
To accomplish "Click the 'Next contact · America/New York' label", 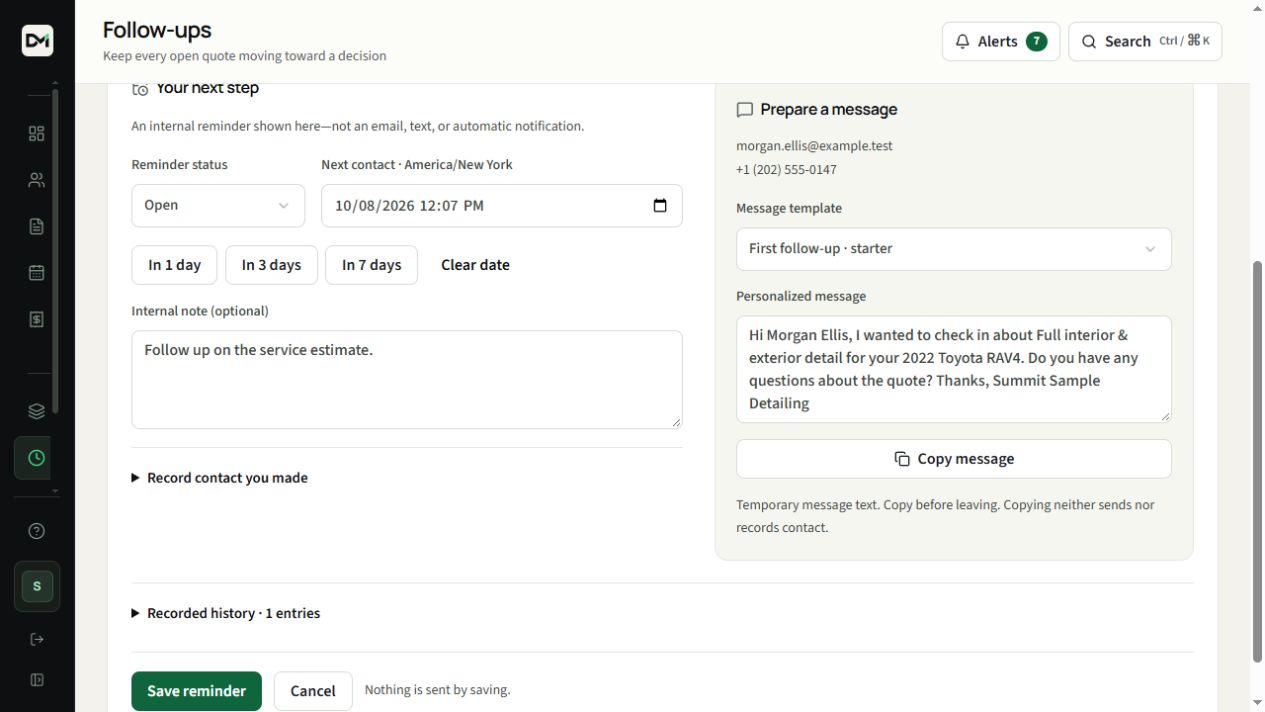I will point(416,165).
